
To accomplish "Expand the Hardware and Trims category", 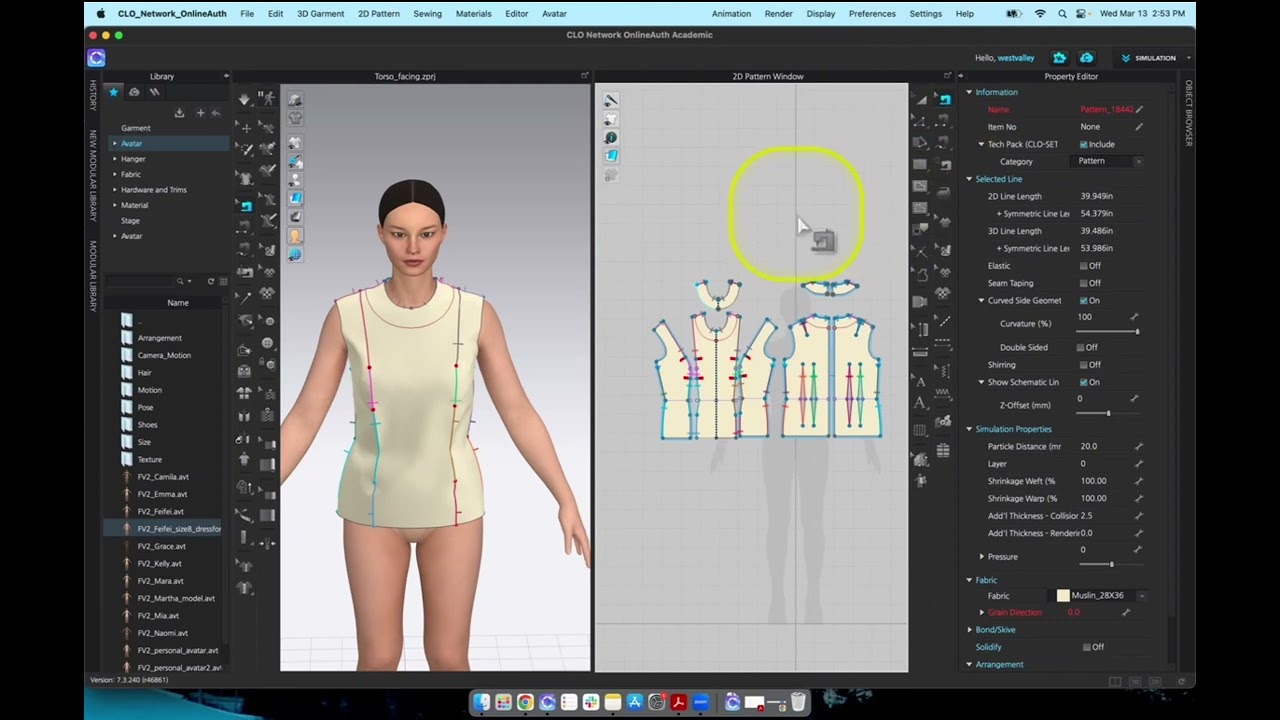I will coord(115,190).
